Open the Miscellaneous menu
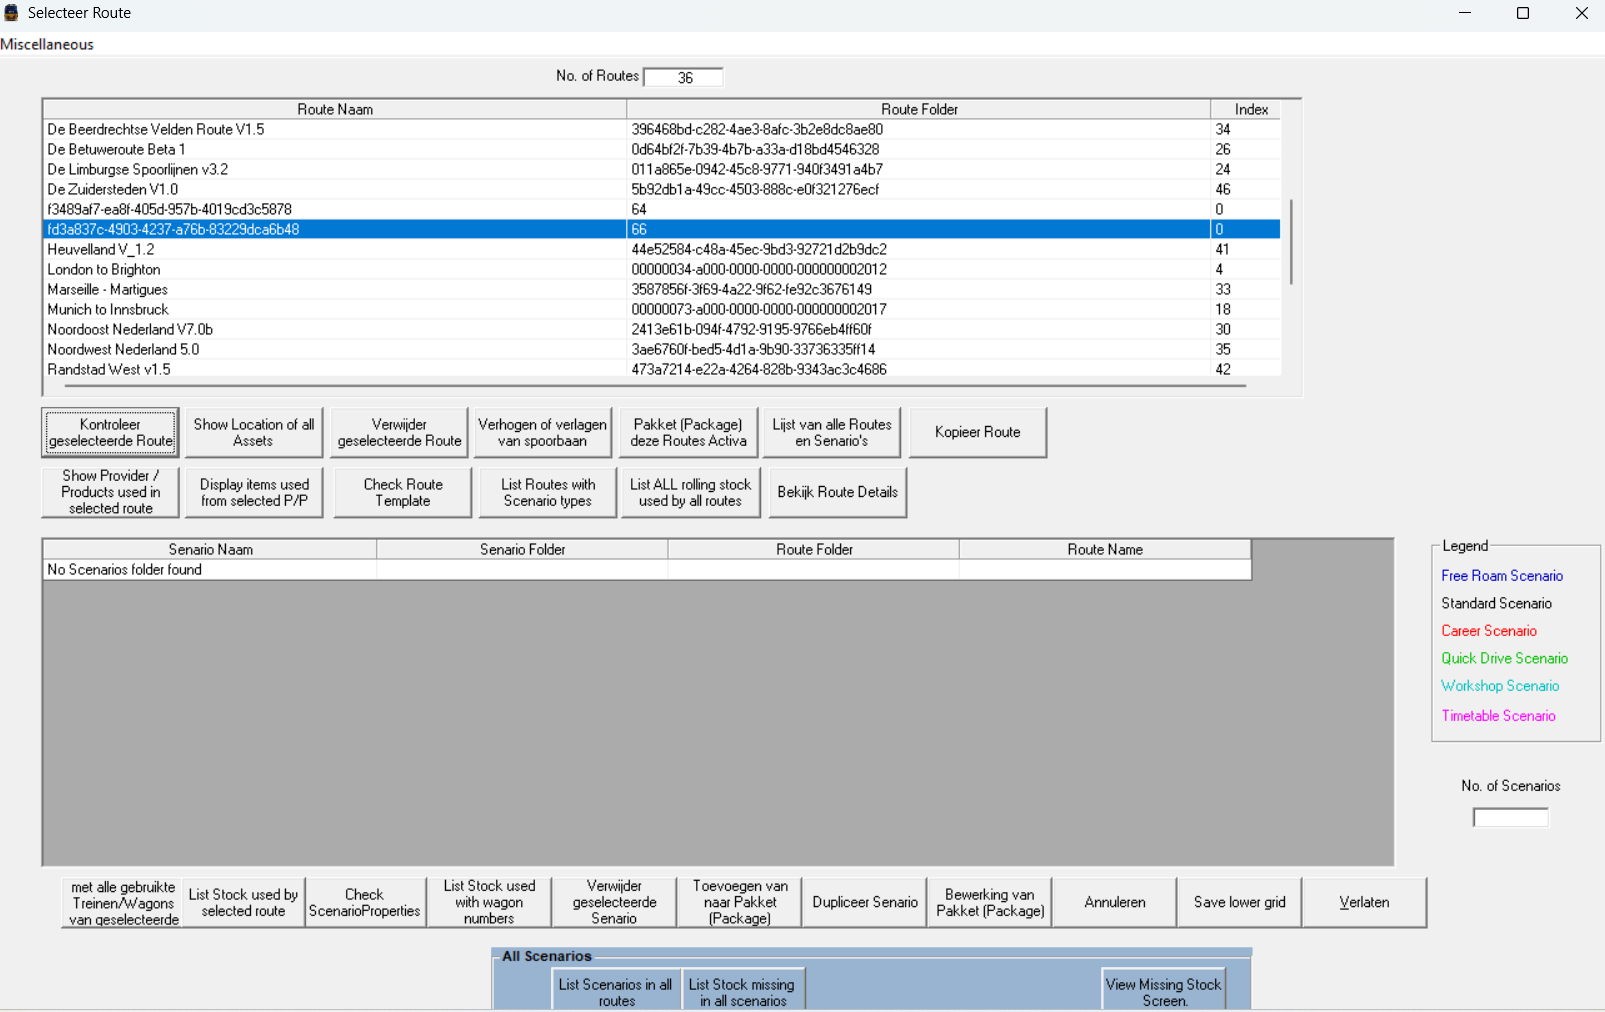The width and height of the screenshot is (1605, 1012). 47,44
